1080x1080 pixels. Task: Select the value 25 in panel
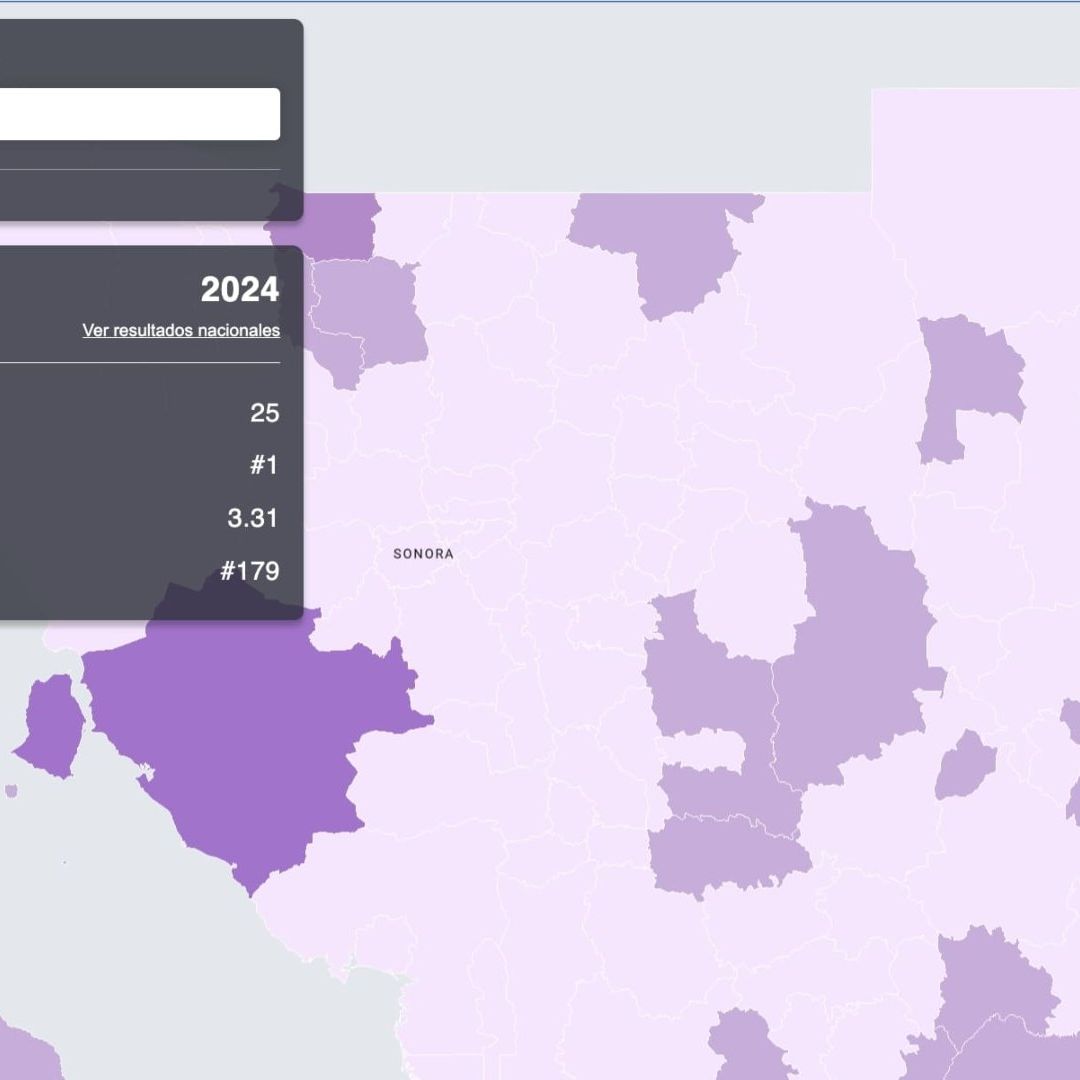[264, 413]
